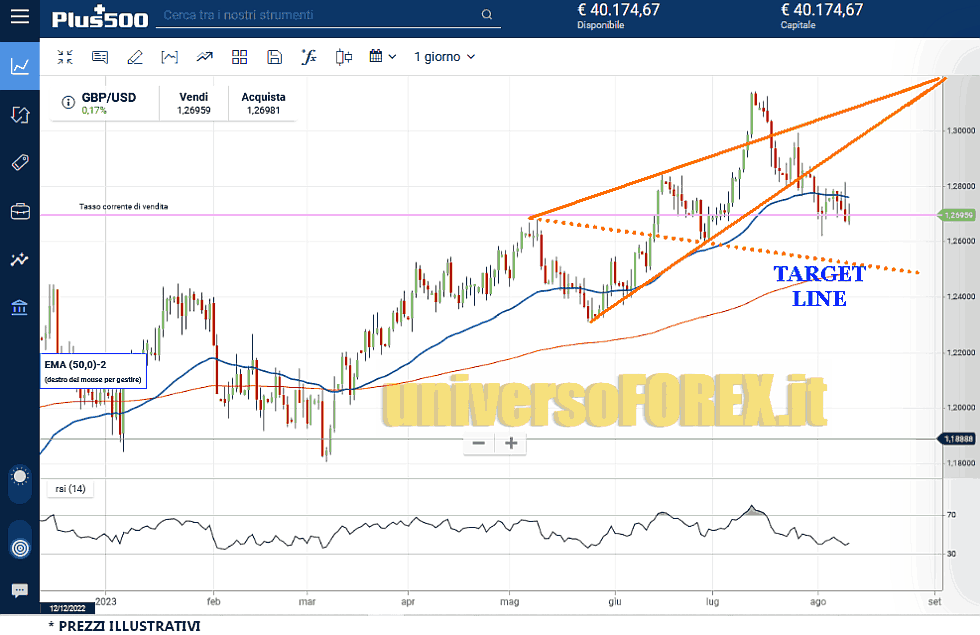Click the Acquista buy button

point(262,104)
